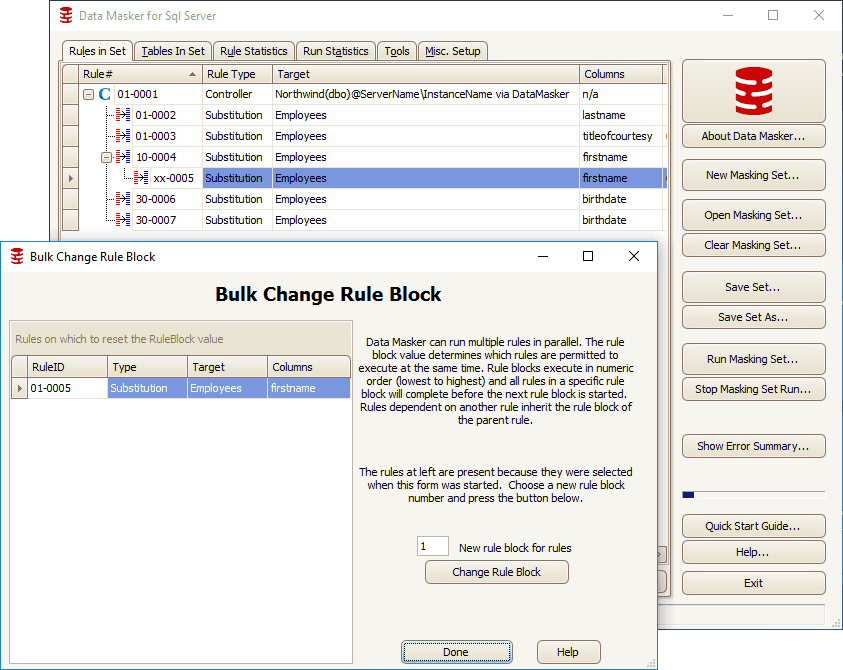843x670 pixels.
Task: Click the Change Rule Block button
Action: coord(497,572)
